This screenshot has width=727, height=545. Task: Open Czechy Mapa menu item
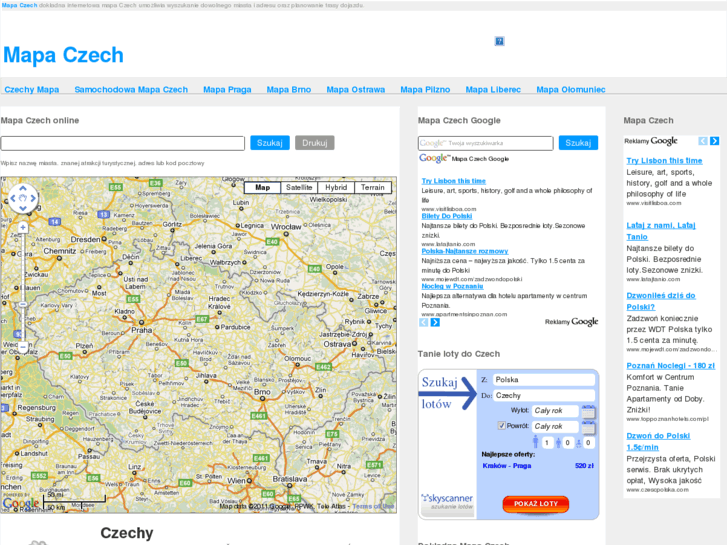pos(32,90)
